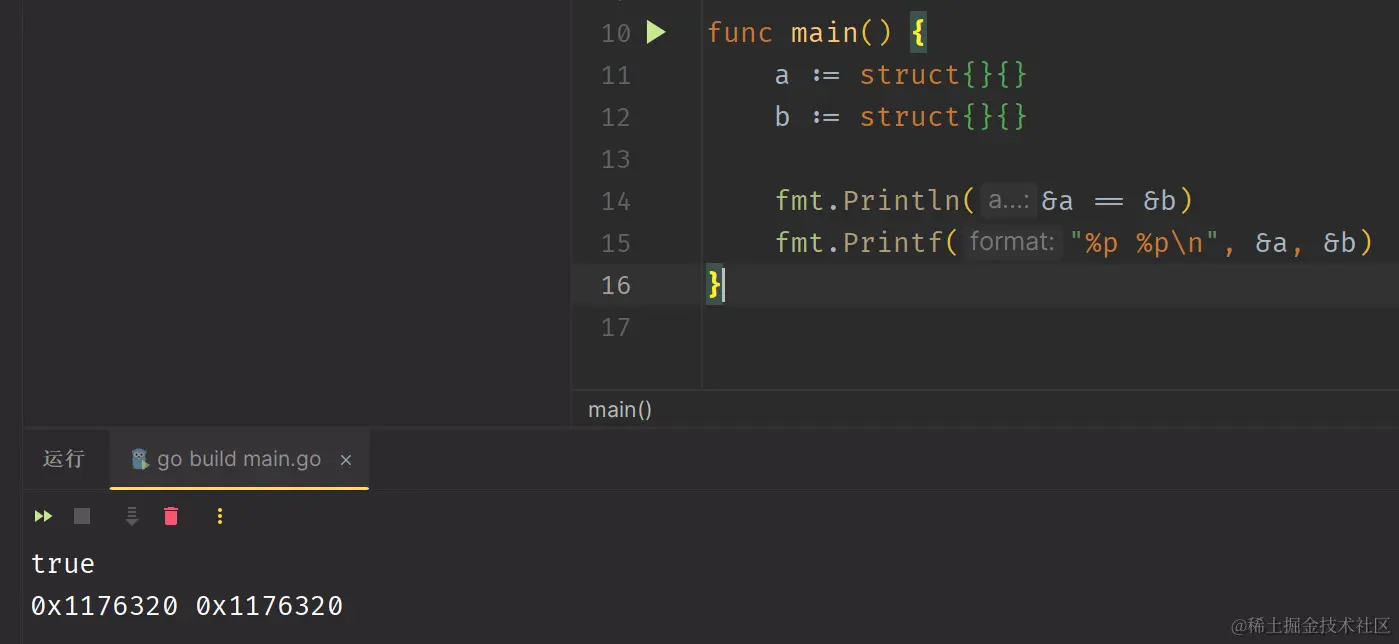
Task: Select the go build main.go tab
Action: click(x=240, y=459)
